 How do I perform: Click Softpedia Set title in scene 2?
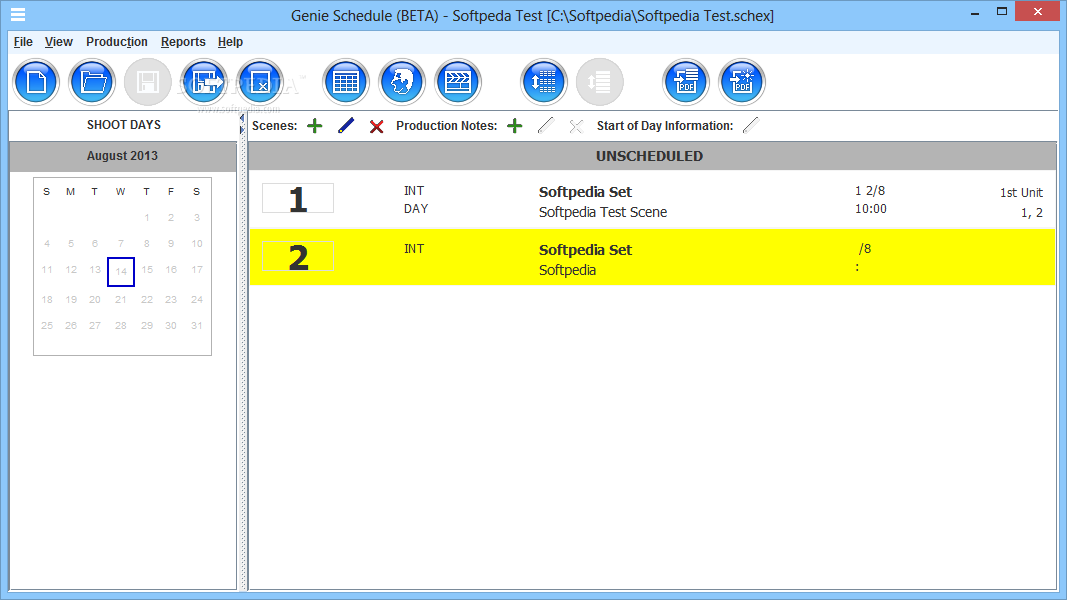(x=585, y=250)
